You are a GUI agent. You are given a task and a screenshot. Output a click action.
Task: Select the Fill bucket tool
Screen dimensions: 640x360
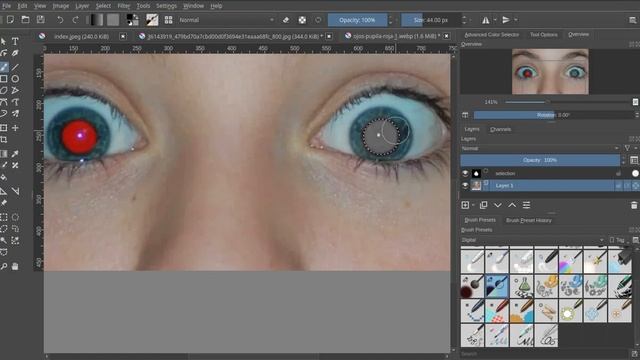coord(4,177)
